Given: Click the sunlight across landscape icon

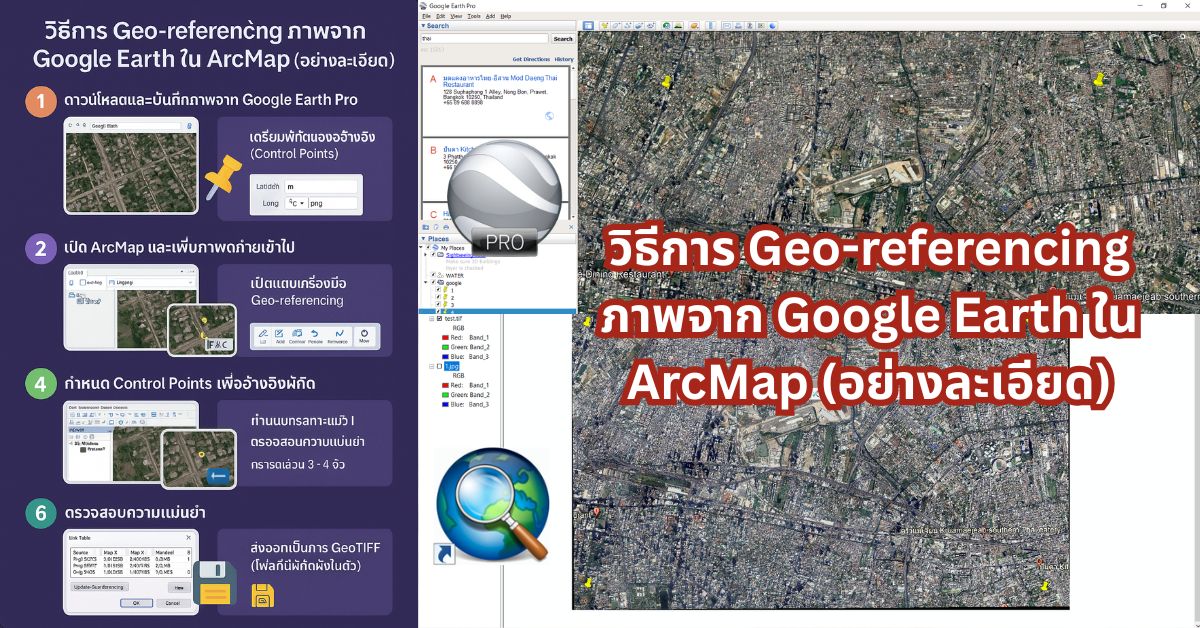Looking at the screenshot, I should tap(678, 25).
